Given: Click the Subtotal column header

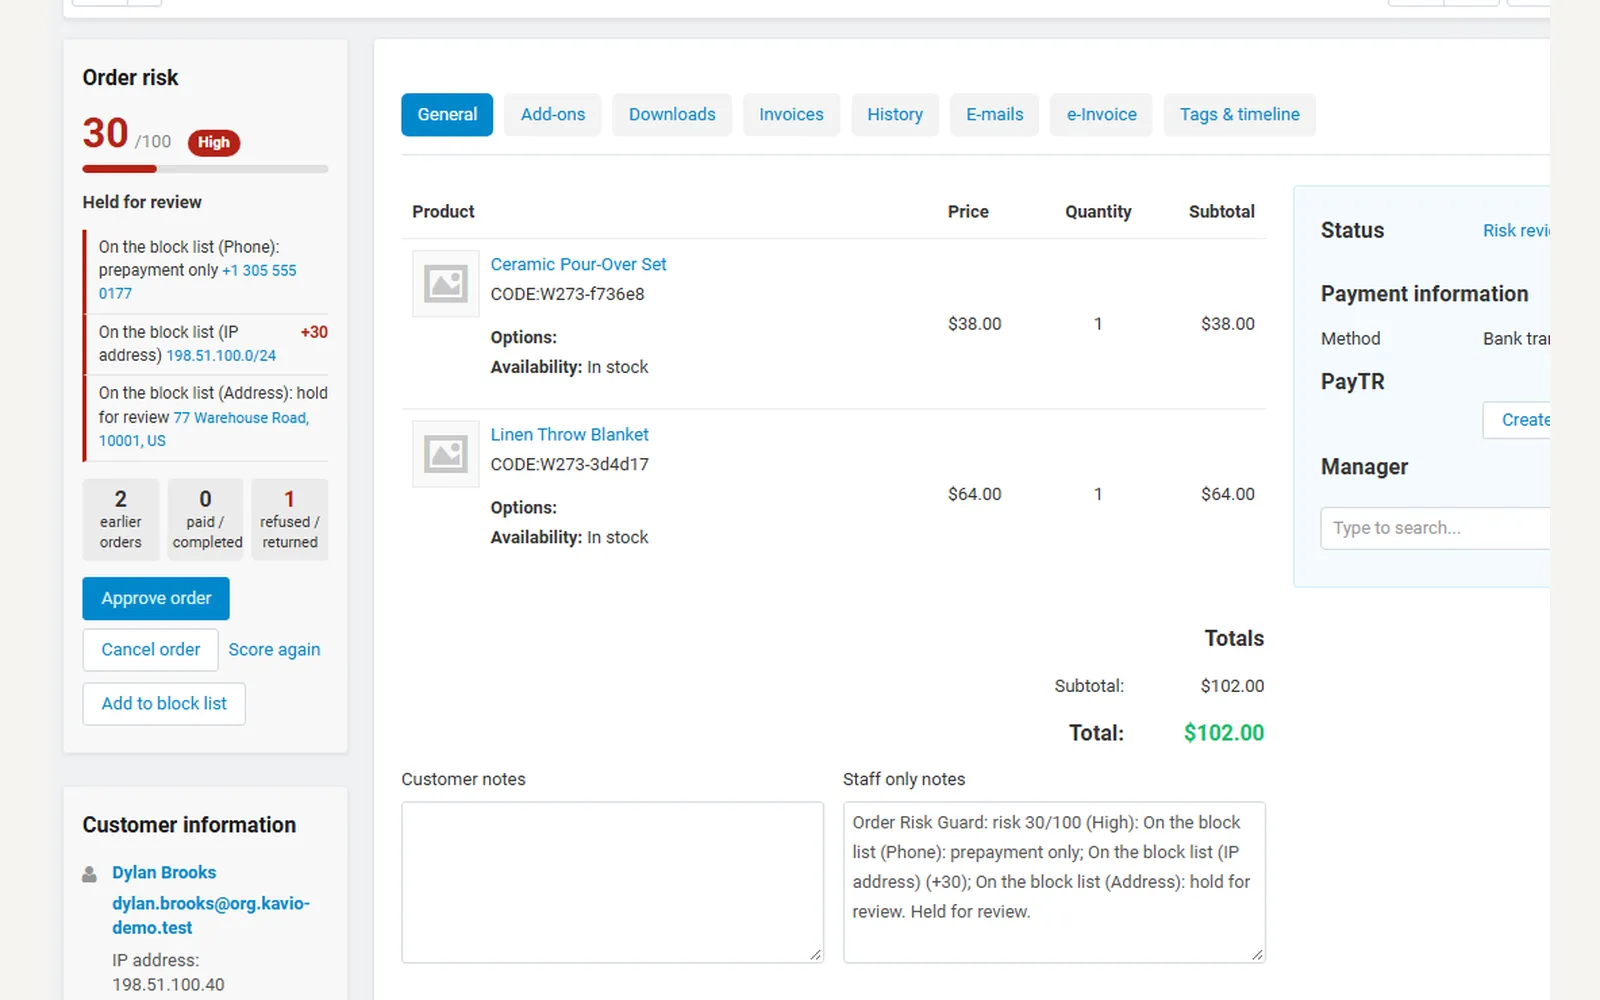Looking at the screenshot, I should pyautogui.click(x=1221, y=212).
